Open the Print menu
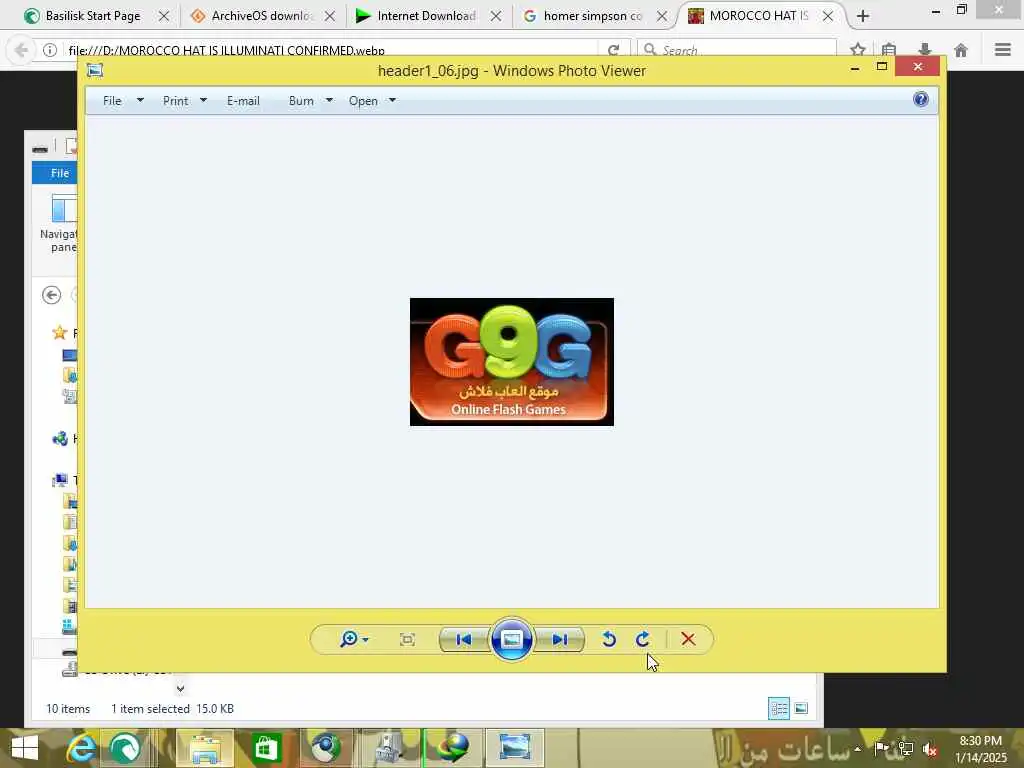Viewport: 1024px width, 768px height. pos(176,101)
